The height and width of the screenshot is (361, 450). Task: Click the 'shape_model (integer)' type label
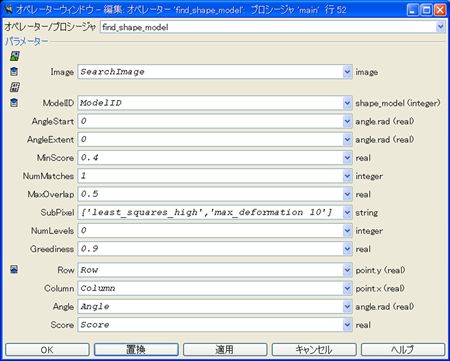click(x=398, y=103)
